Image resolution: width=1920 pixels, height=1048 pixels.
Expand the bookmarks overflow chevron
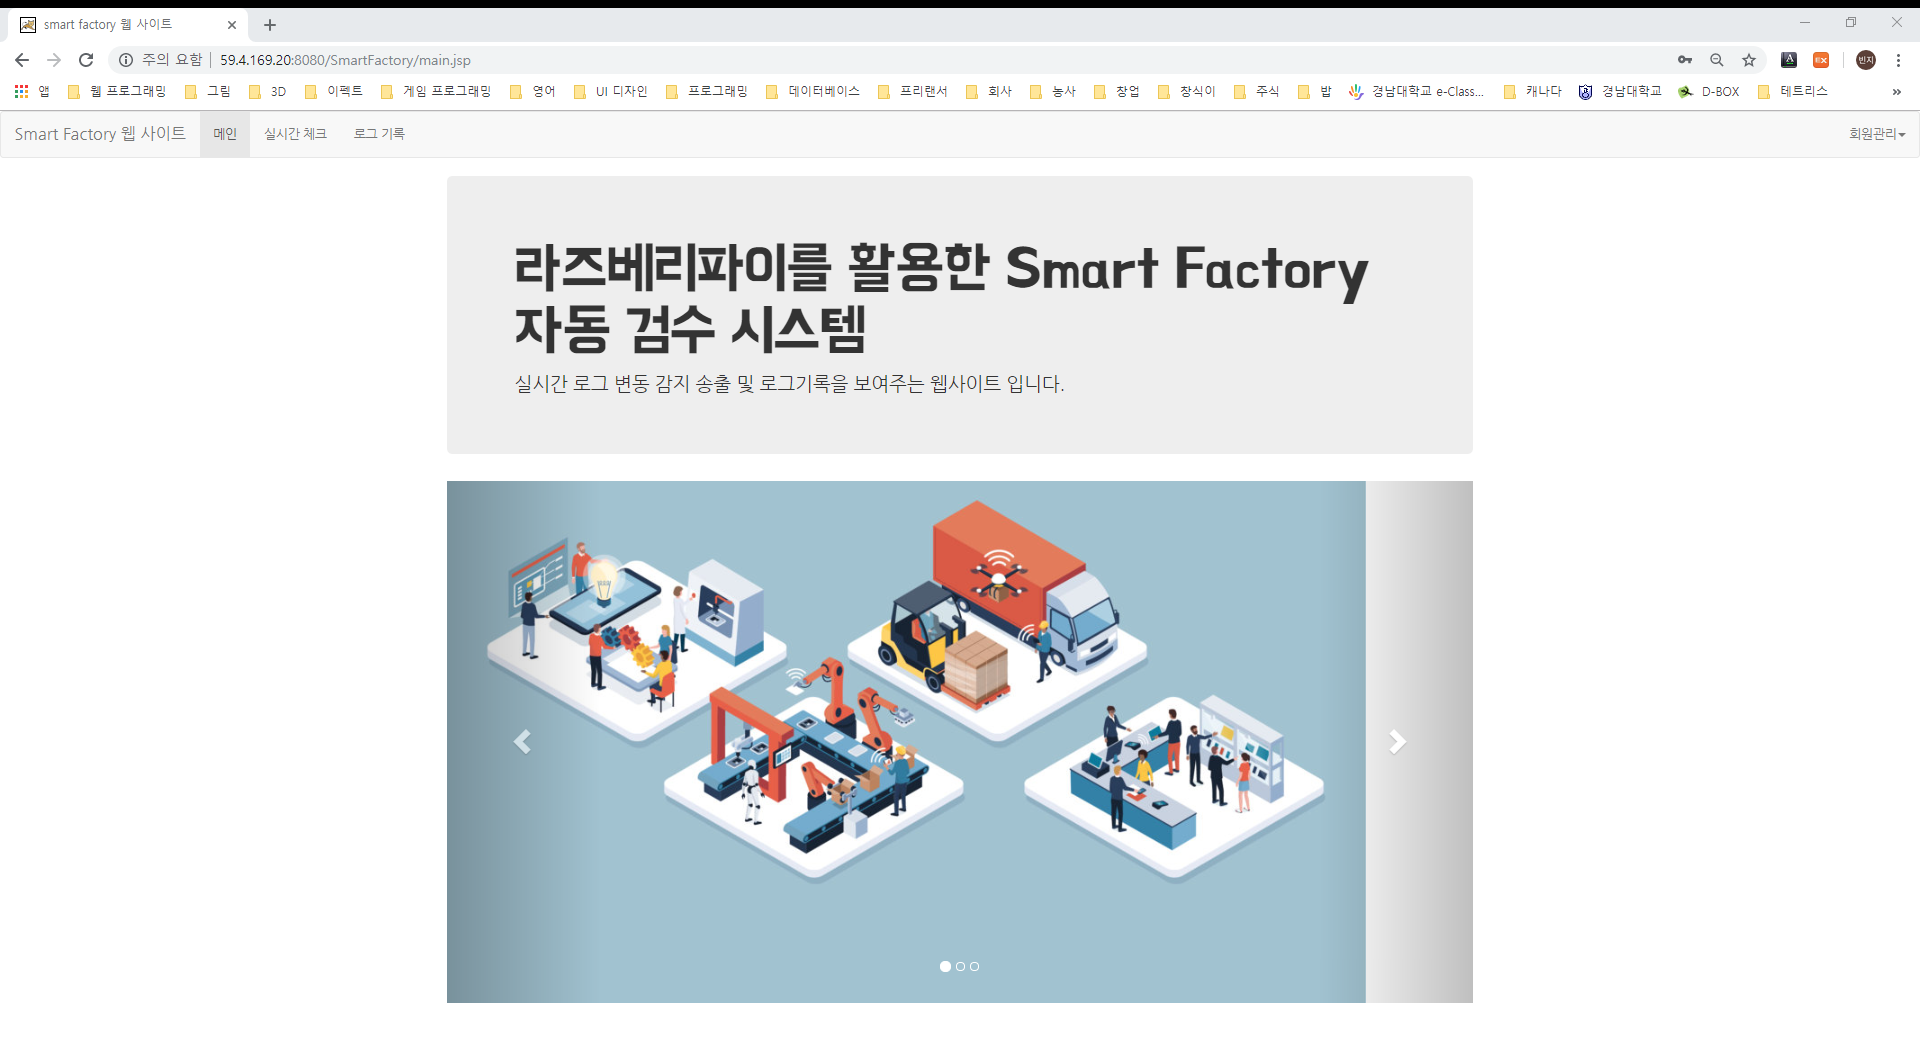1897,92
